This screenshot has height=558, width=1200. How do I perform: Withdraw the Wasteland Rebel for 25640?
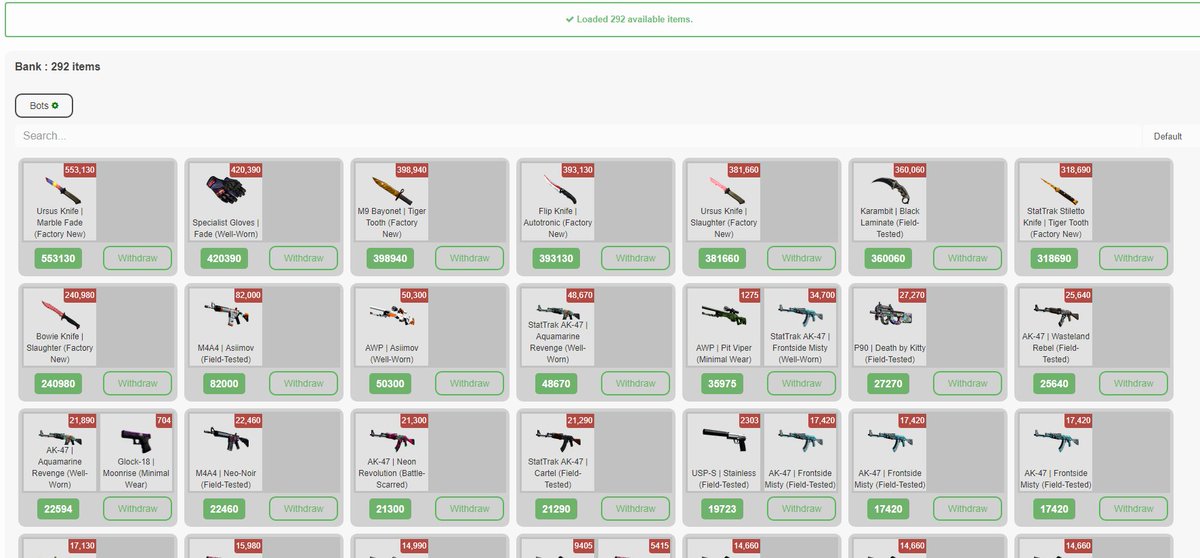(x=1133, y=383)
